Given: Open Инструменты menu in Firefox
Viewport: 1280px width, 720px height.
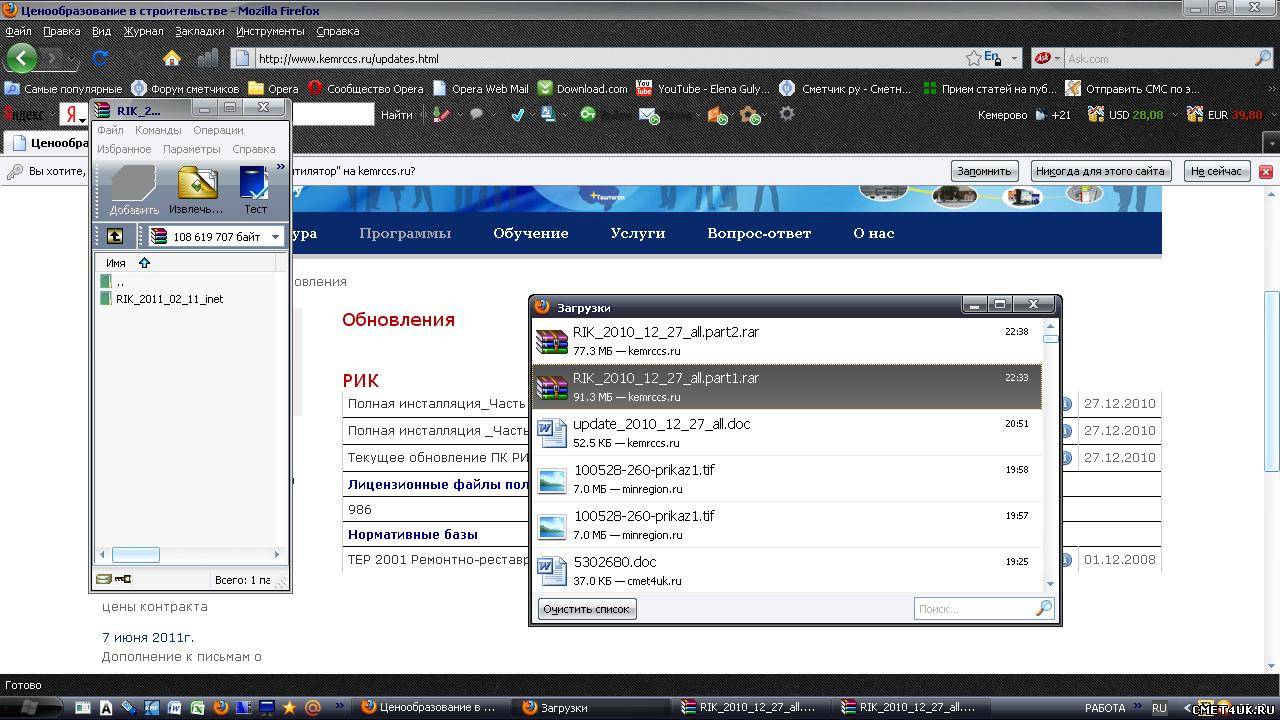Looking at the screenshot, I should (270, 31).
